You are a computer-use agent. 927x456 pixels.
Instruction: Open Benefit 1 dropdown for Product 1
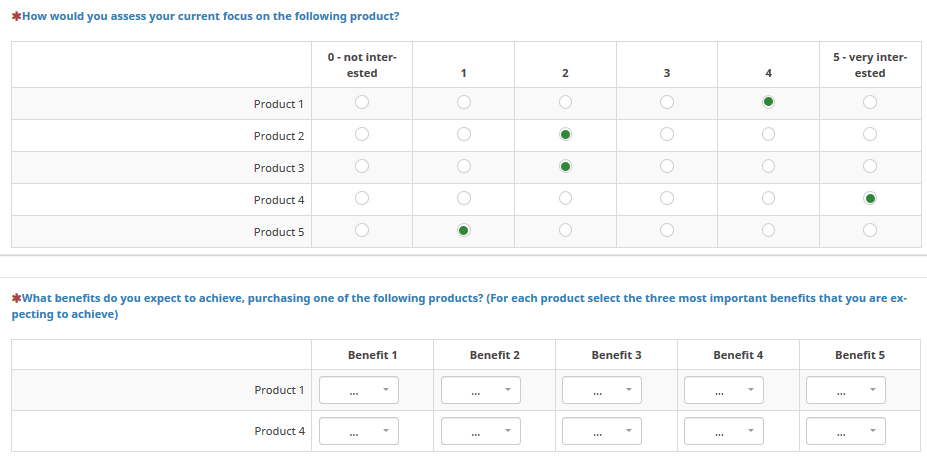pos(359,390)
